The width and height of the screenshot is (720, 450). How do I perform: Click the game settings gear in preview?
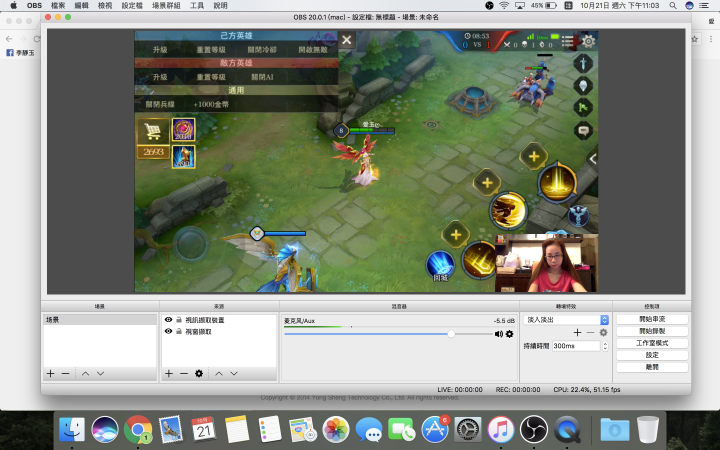click(x=588, y=41)
